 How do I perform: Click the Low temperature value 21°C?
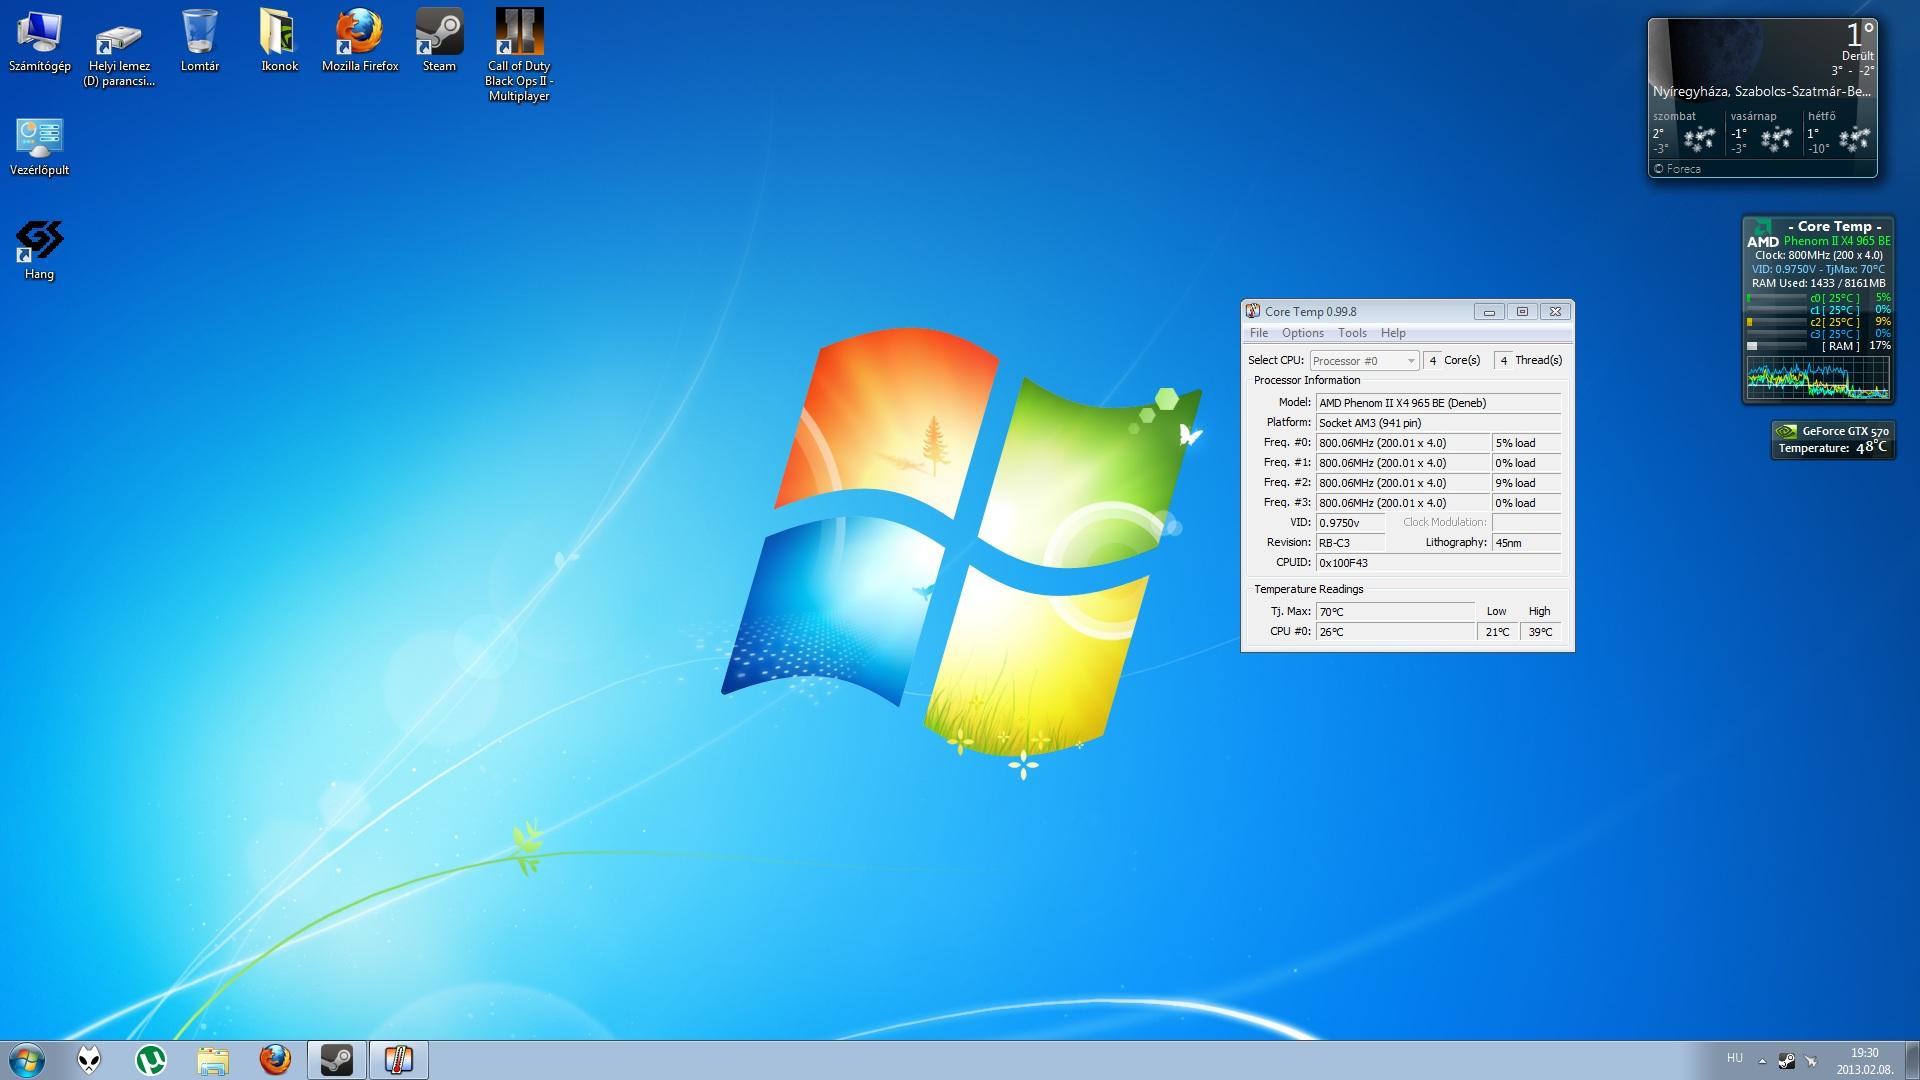(1497, 632)
